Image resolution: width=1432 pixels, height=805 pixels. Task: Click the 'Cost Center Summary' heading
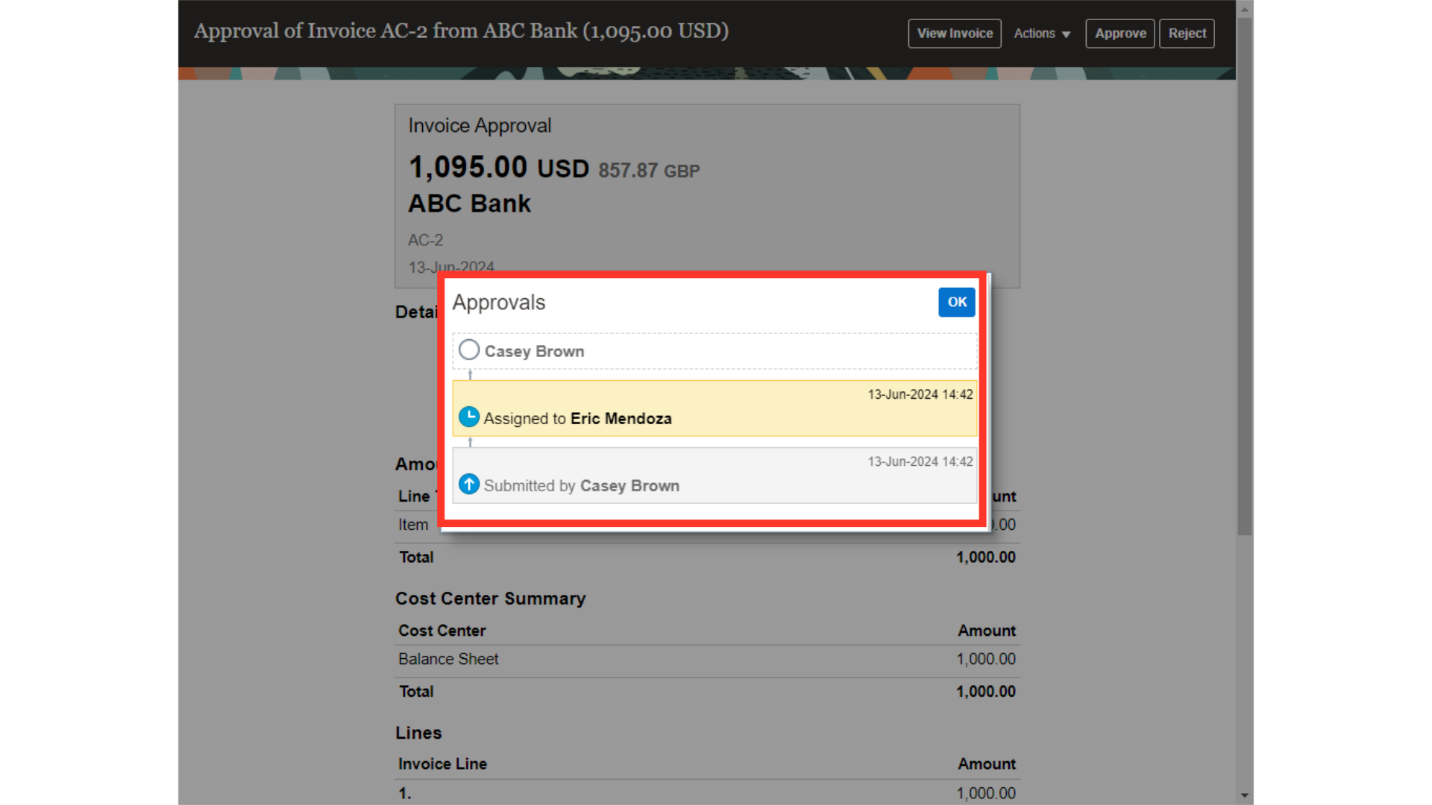coord(490,598)
